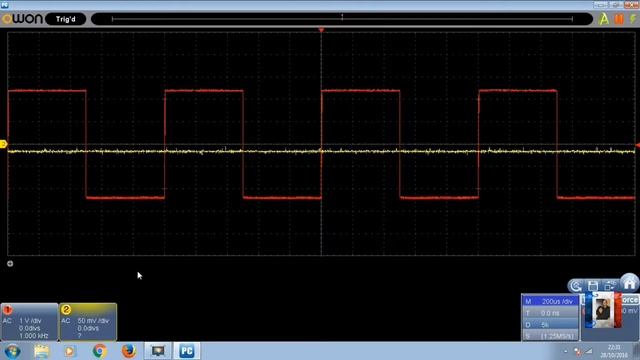Click timebase 'M 200us /div' row
This screenshot has width=640, height=360.
point(550,301)
